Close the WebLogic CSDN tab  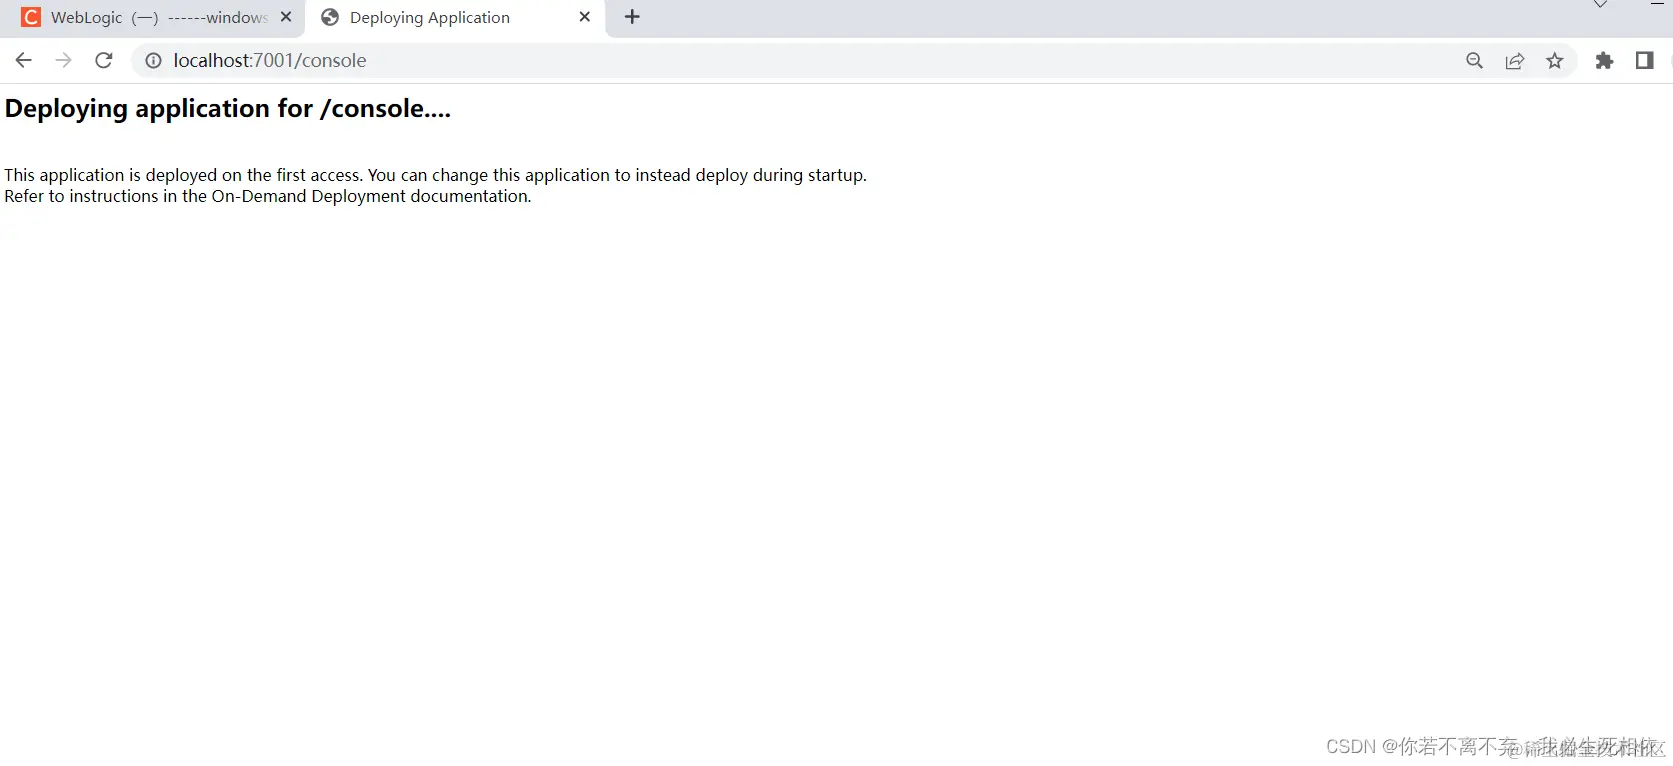point(286,17)
